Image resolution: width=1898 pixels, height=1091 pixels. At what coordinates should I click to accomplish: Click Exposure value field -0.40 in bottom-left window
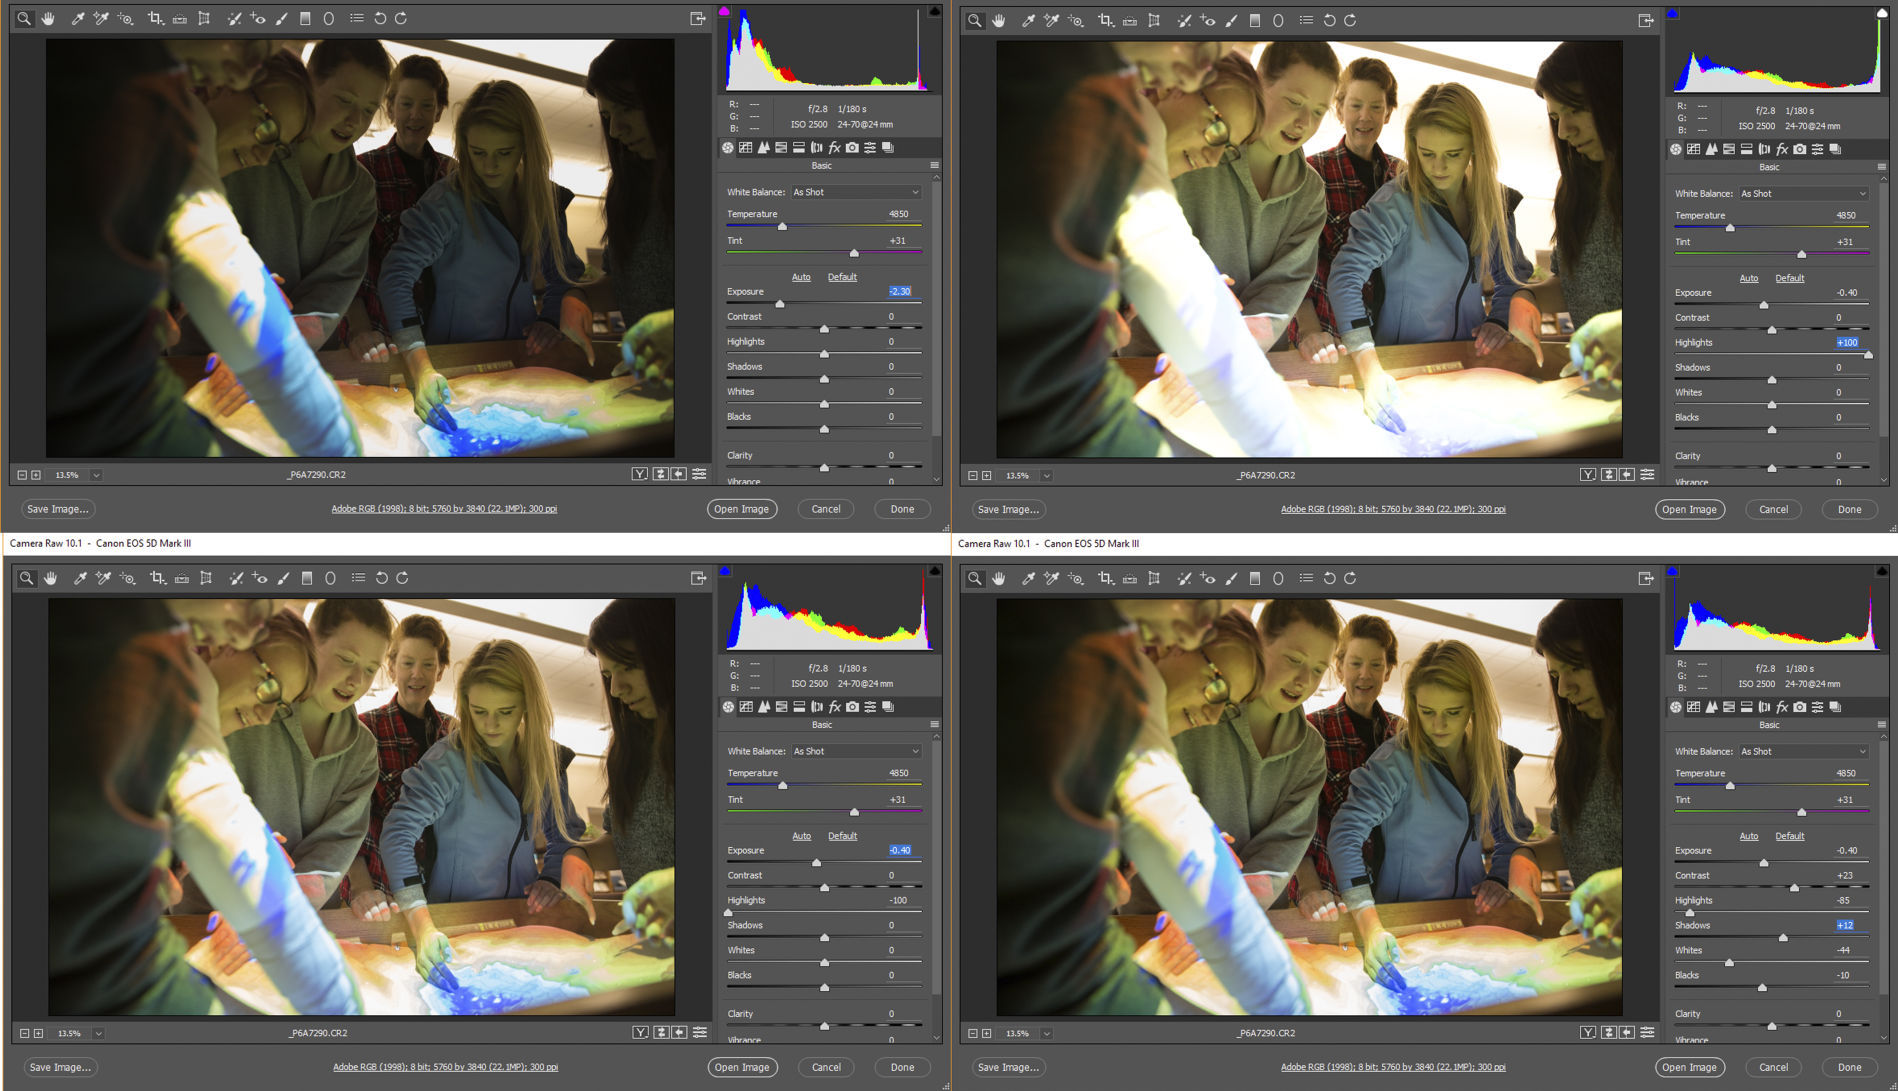point(900,850)
